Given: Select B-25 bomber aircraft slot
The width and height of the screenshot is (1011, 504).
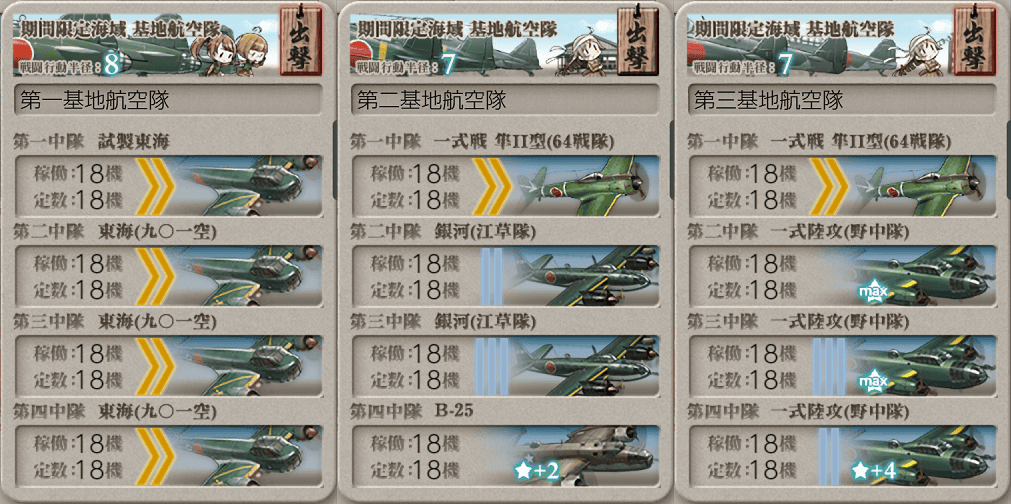Looking at the screenshot, I should click(506, 456).
